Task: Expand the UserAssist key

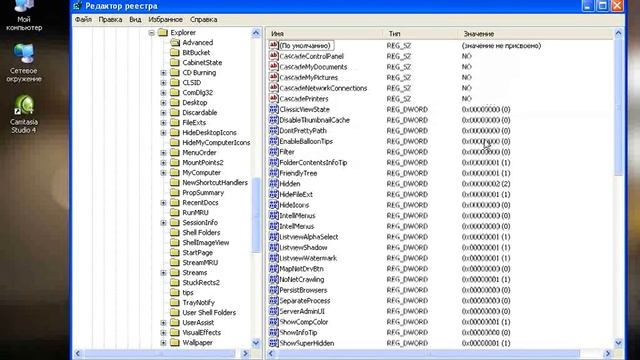Action: coord(163,322)
